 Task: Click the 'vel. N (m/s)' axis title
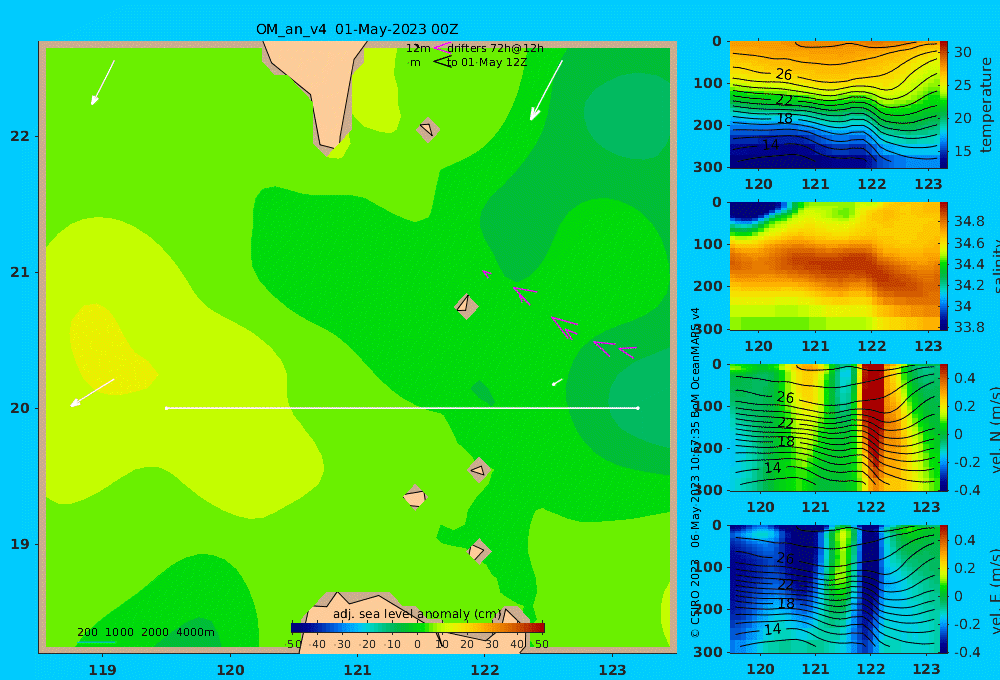pos(994,430)
